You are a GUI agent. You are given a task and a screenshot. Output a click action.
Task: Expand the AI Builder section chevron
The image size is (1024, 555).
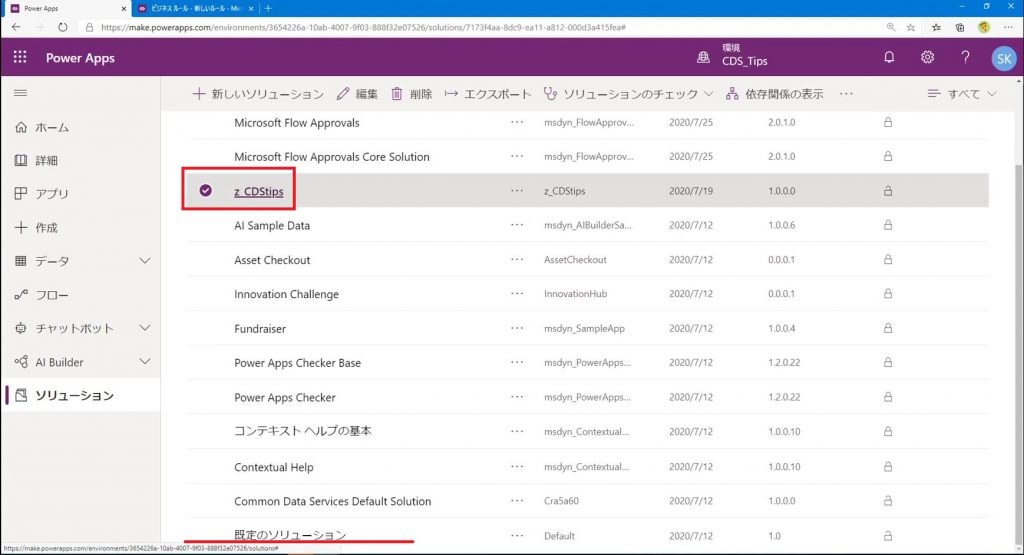coord(145,362)
